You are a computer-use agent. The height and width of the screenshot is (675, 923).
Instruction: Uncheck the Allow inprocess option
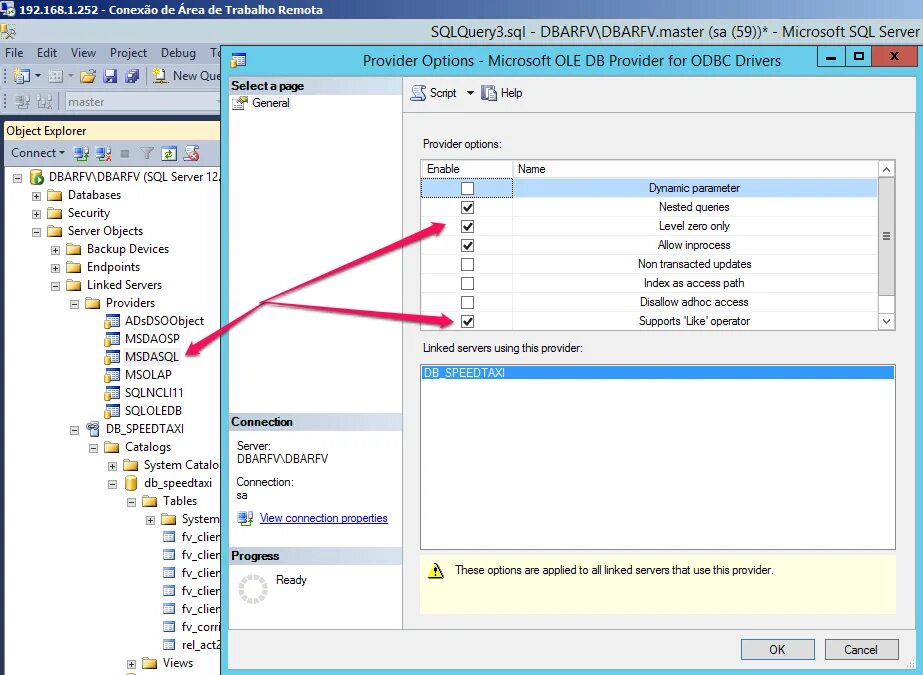[467, 245]
